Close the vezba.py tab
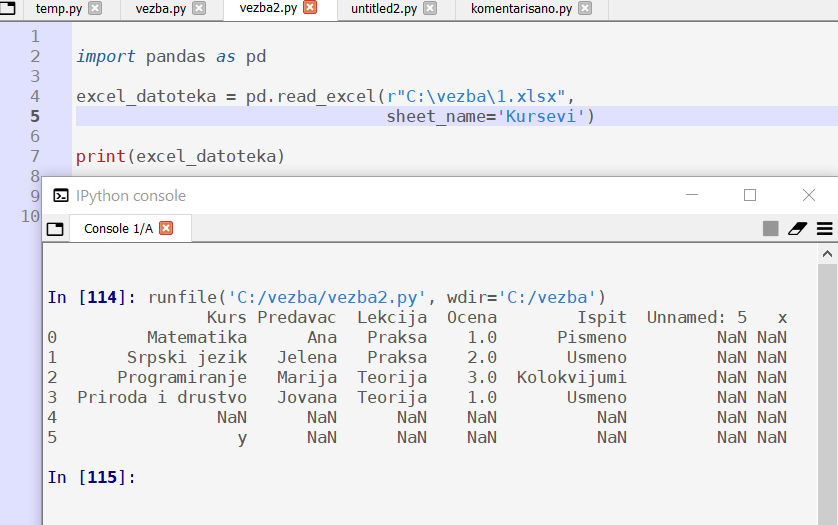 coord(199,9)
